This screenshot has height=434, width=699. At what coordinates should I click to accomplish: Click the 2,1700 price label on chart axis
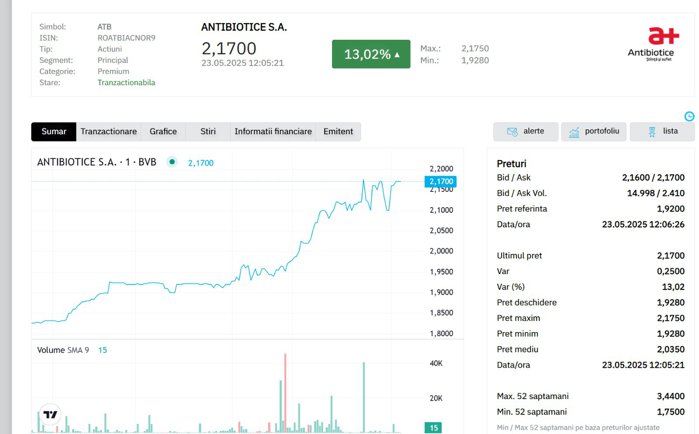click(440, 181)
